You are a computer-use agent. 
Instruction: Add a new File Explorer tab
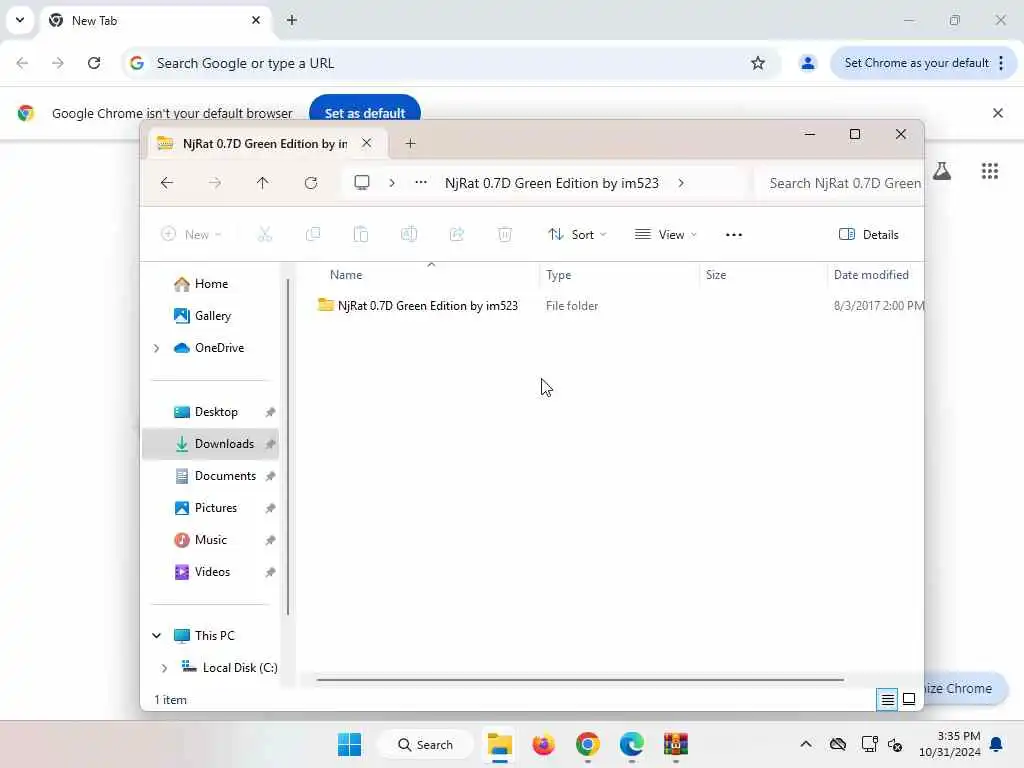pos(410,144)
